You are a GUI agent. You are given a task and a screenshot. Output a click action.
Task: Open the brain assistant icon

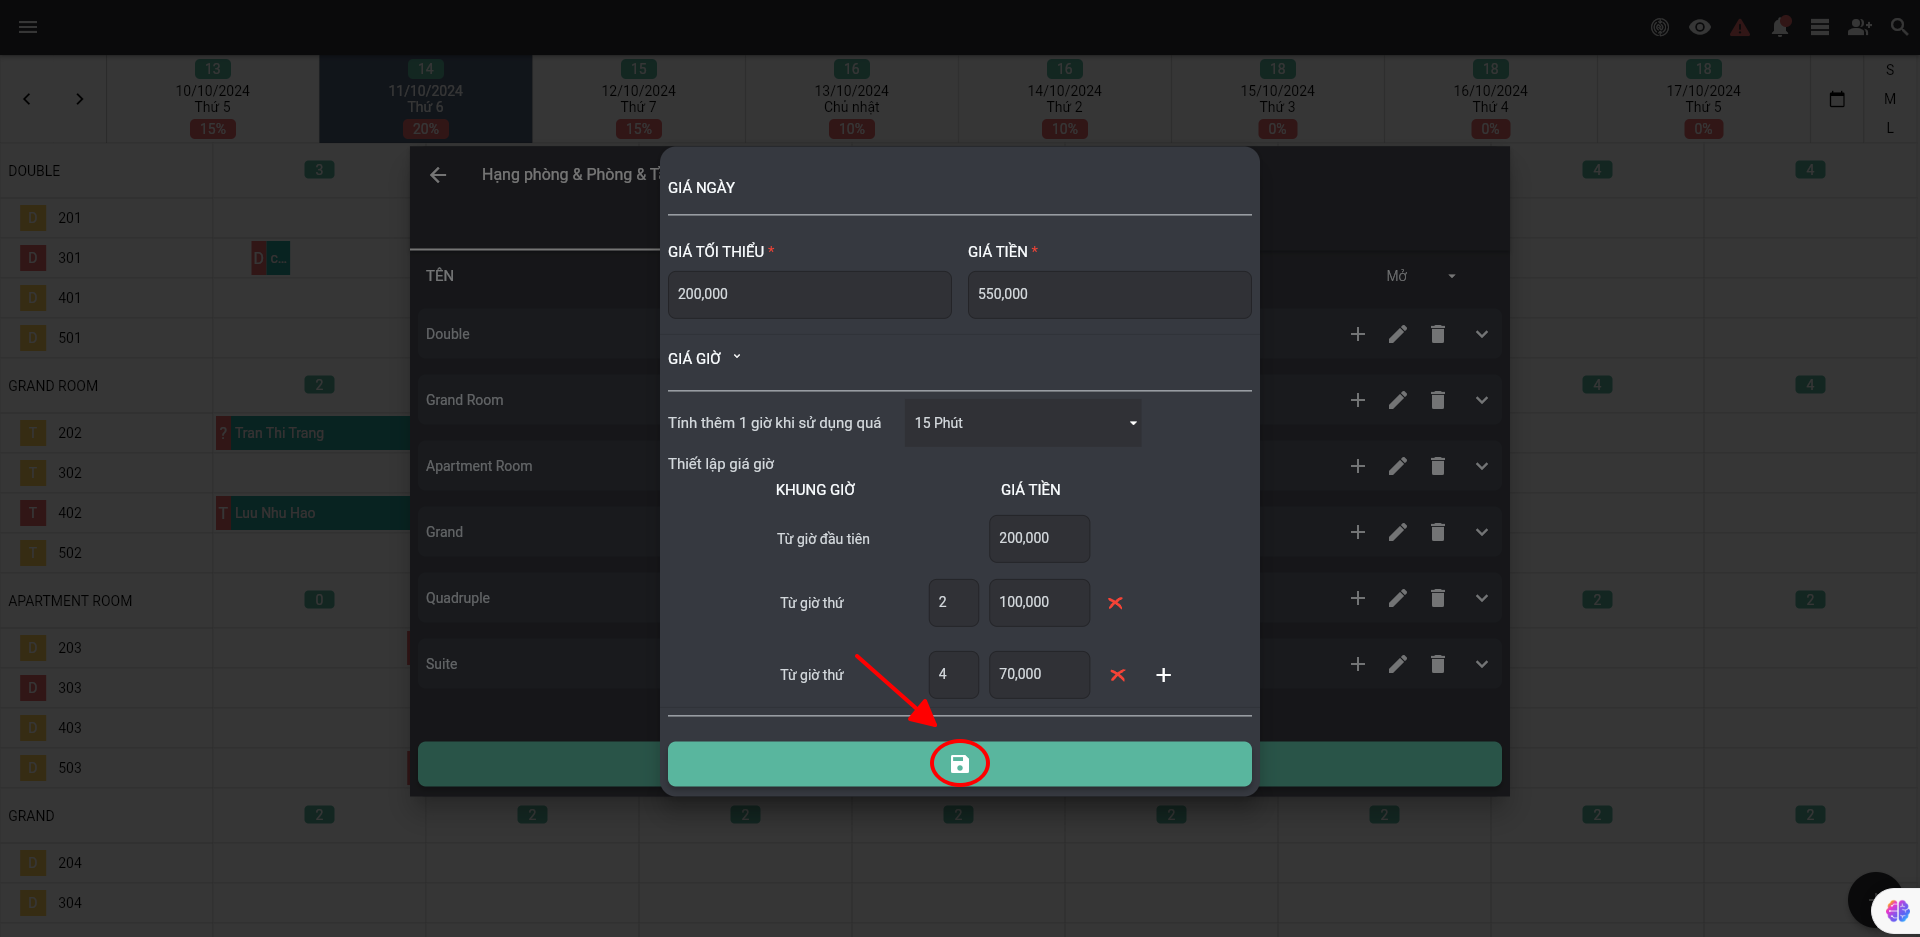coord(1897,911)
